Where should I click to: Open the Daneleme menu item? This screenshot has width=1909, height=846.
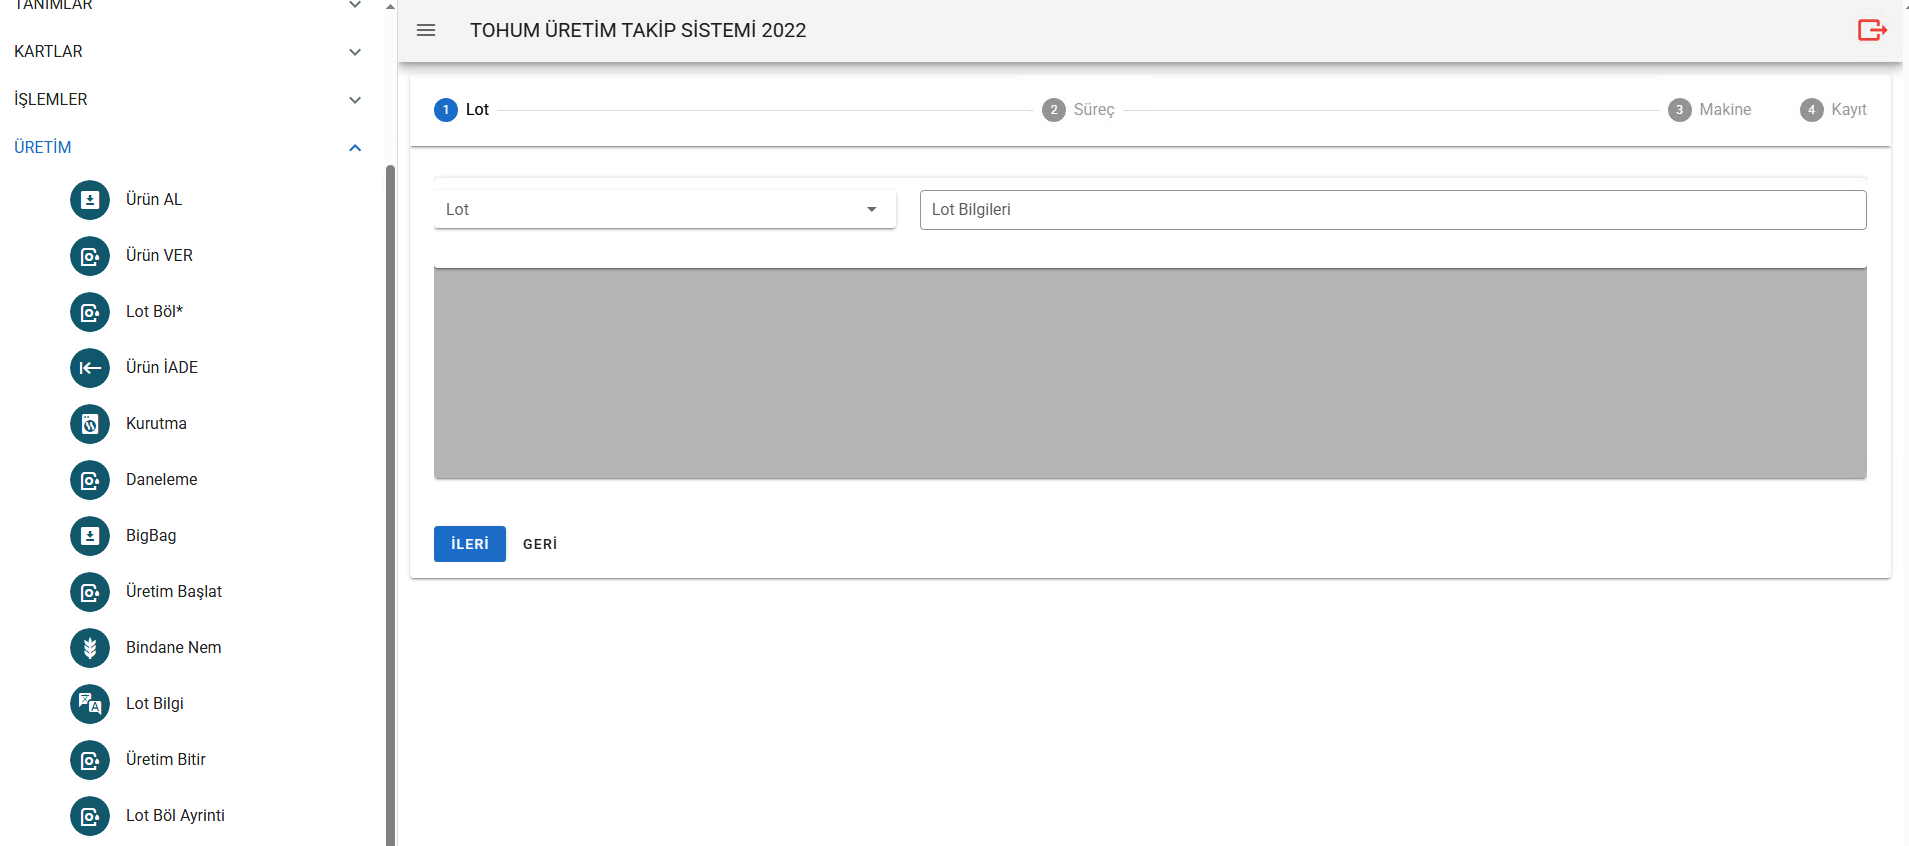(162, 480)
